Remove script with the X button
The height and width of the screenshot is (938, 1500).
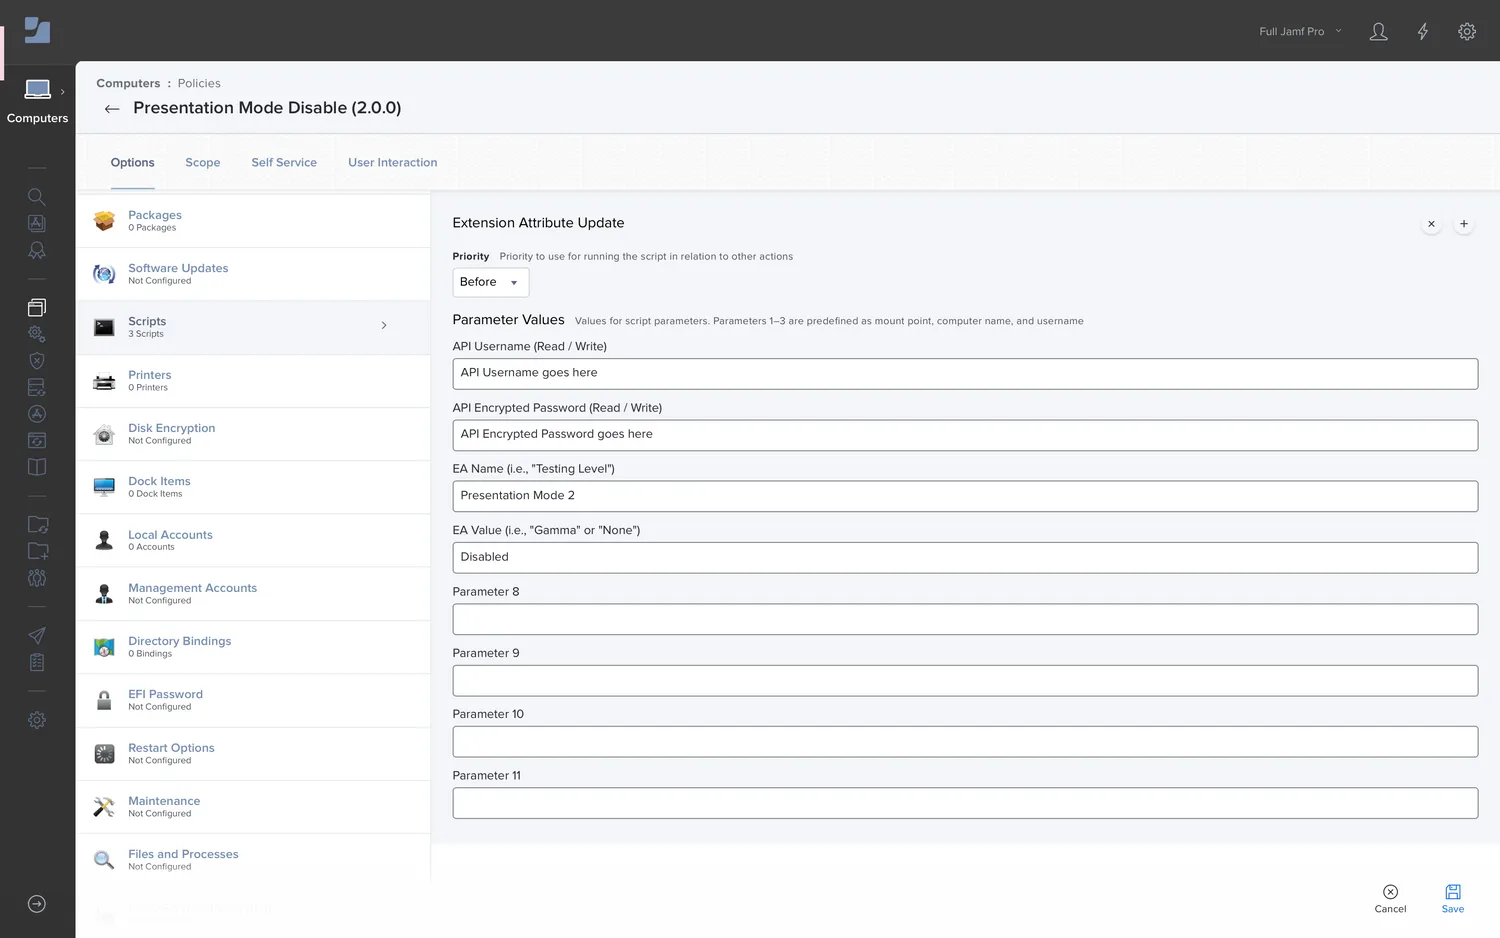click(x=1431, y=224)
